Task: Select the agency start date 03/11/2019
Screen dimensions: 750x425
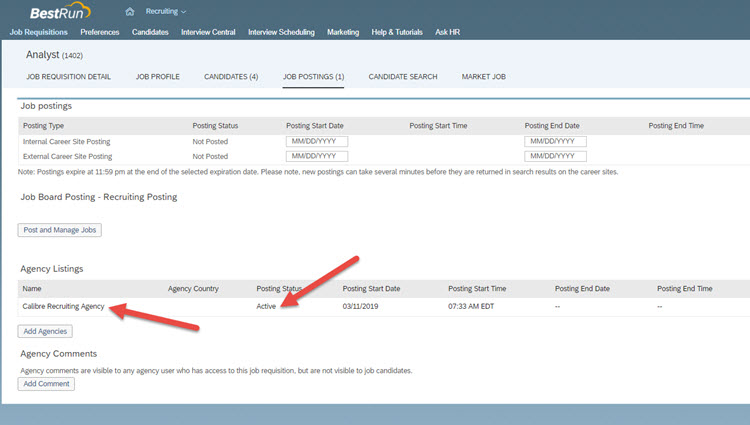Action: pyautogui.click(x=360, y=306)
